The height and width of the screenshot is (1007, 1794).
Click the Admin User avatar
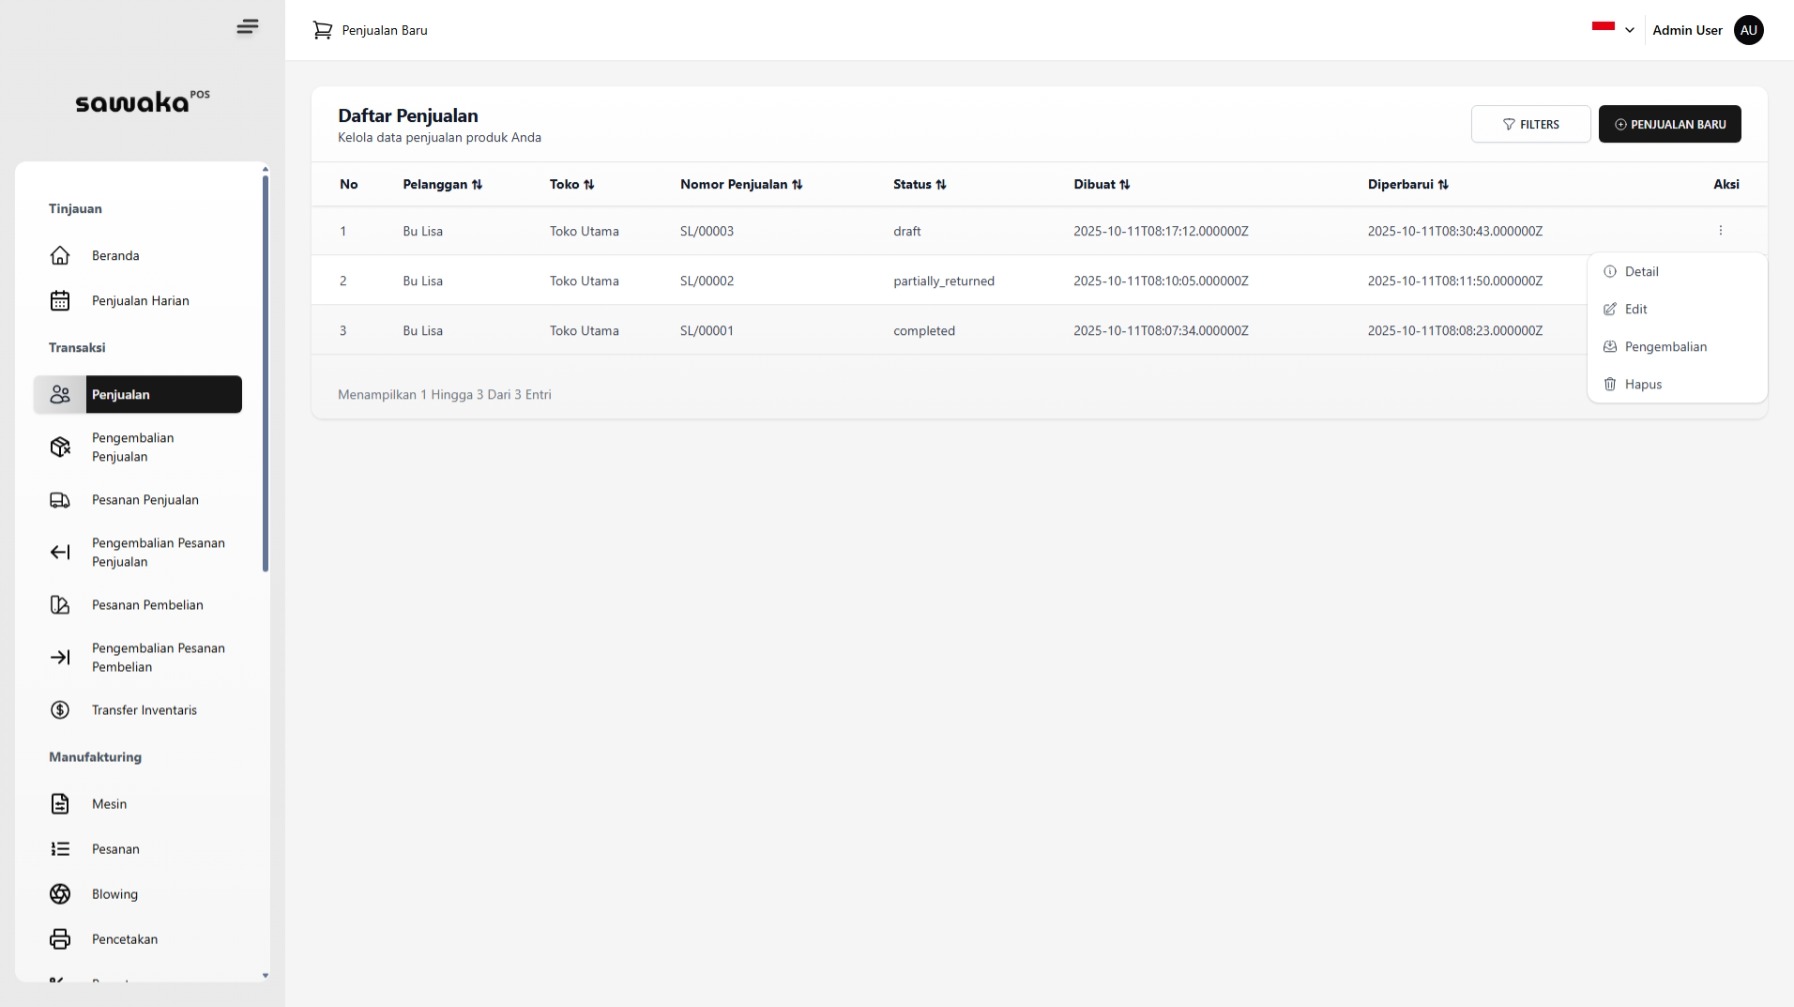pyautogui.click(x=1748, y=30)
